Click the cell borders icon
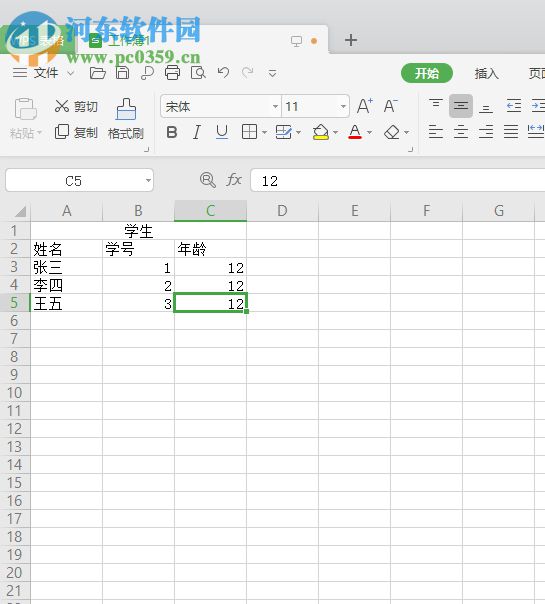The width and height of the screenshot is (545, 604). click(249, 132)
